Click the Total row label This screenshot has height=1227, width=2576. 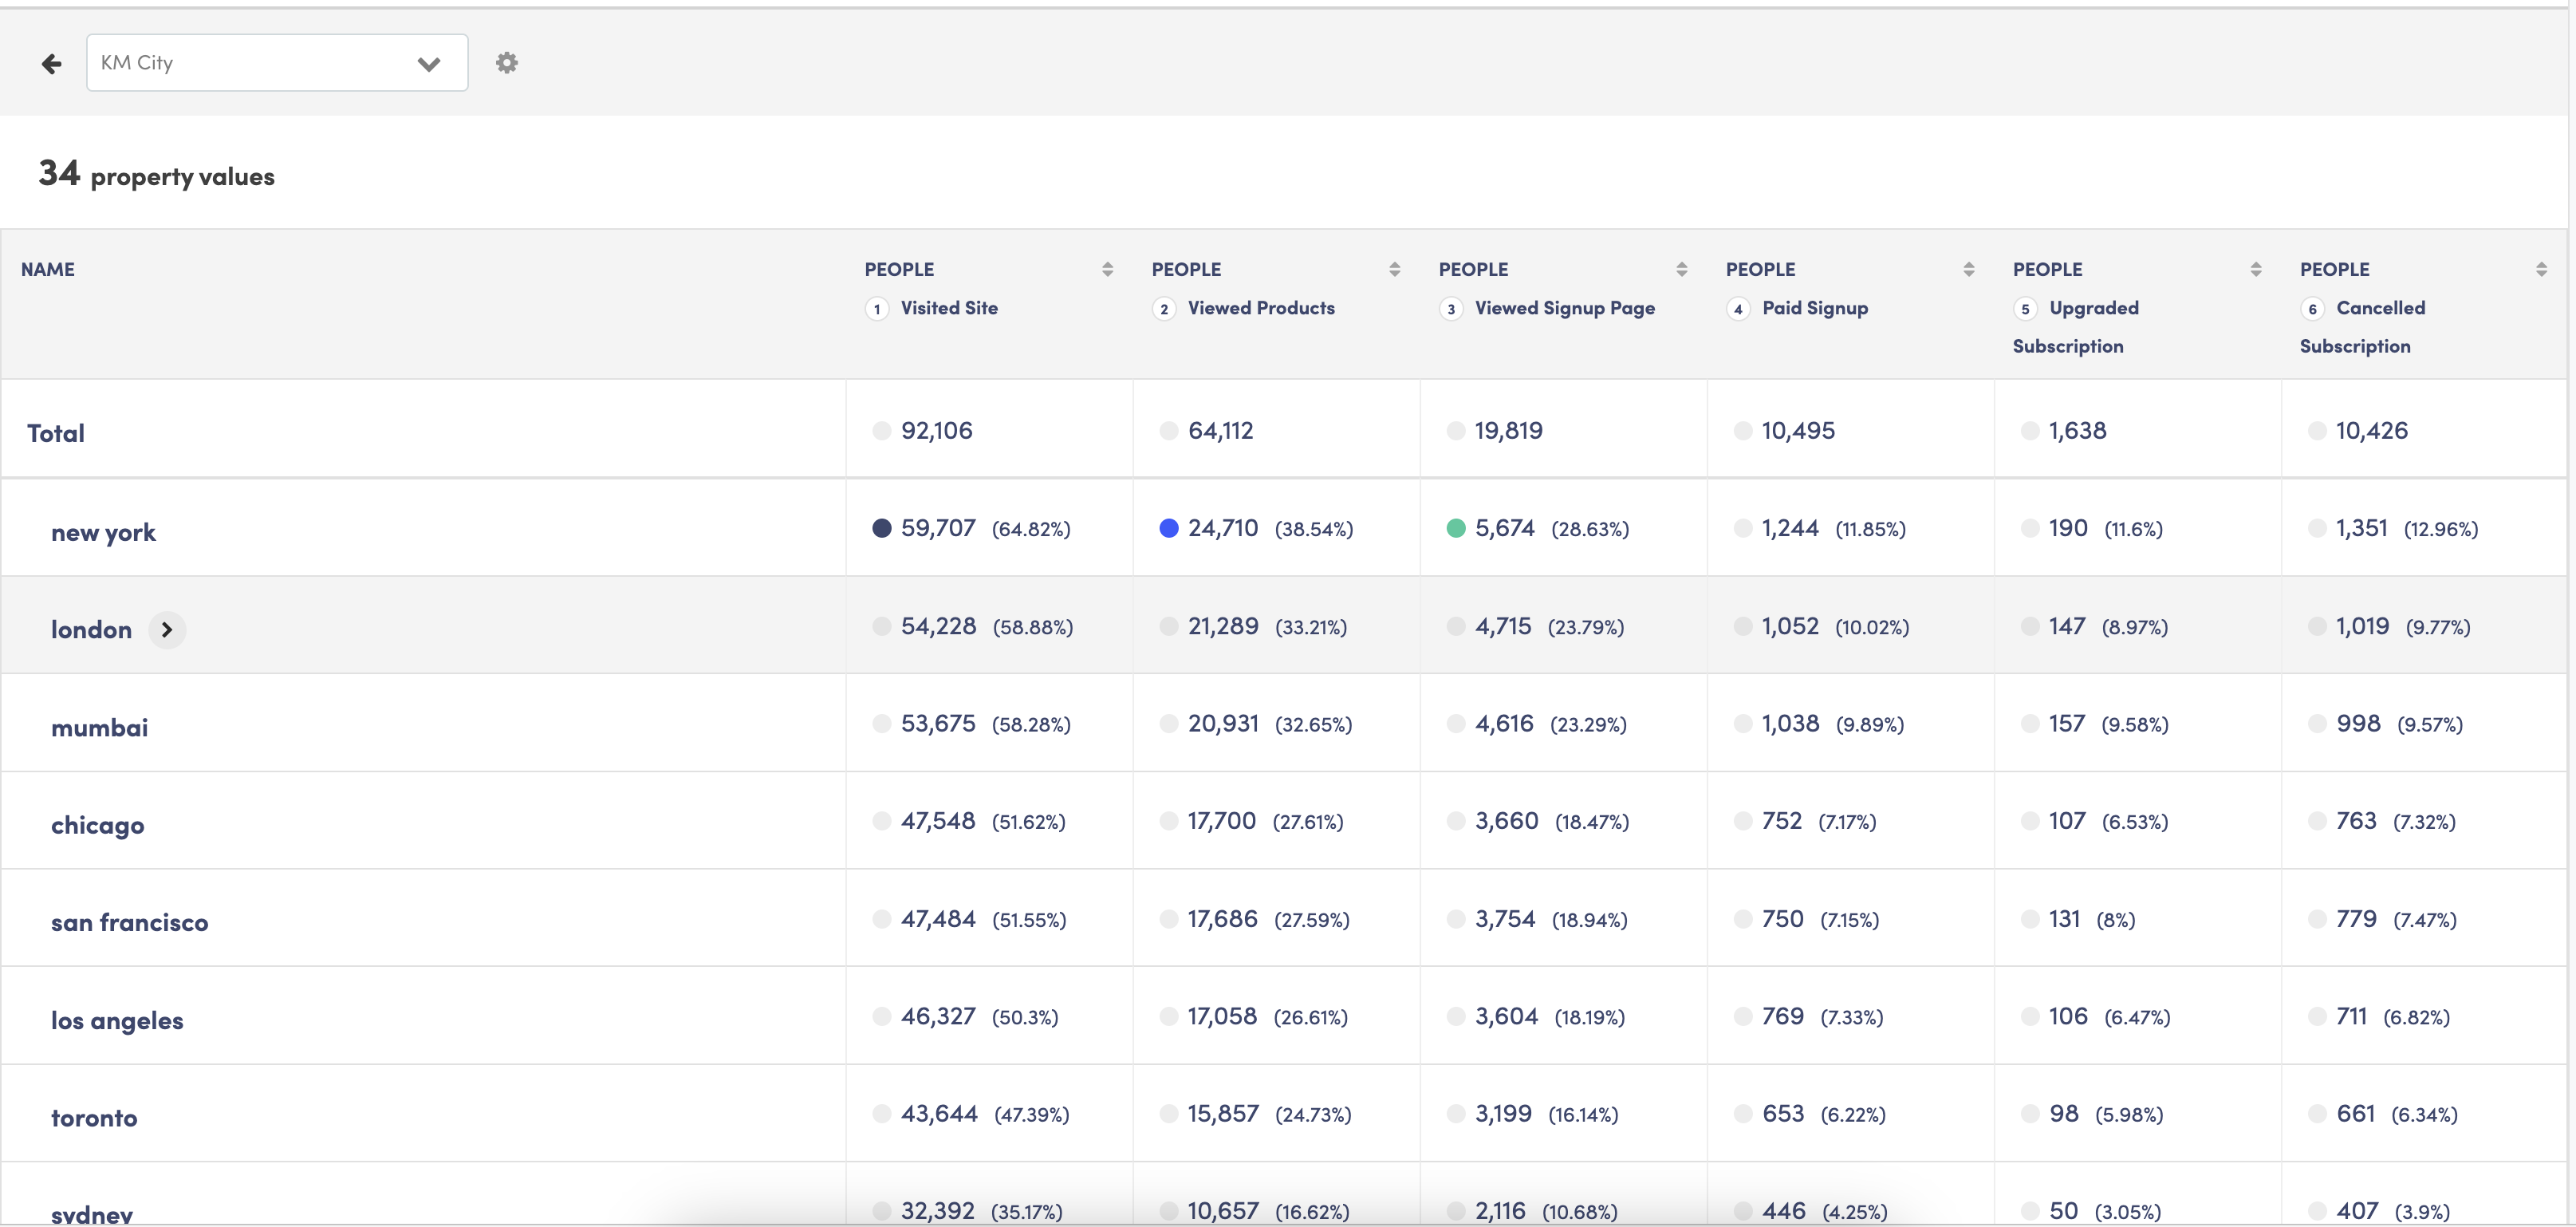(56, 432)
